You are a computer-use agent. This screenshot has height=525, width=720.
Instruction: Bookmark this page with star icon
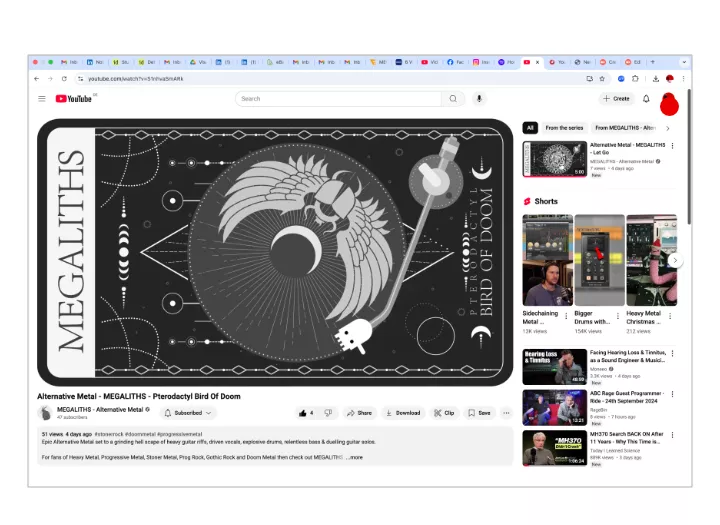(x=602, y=79)
